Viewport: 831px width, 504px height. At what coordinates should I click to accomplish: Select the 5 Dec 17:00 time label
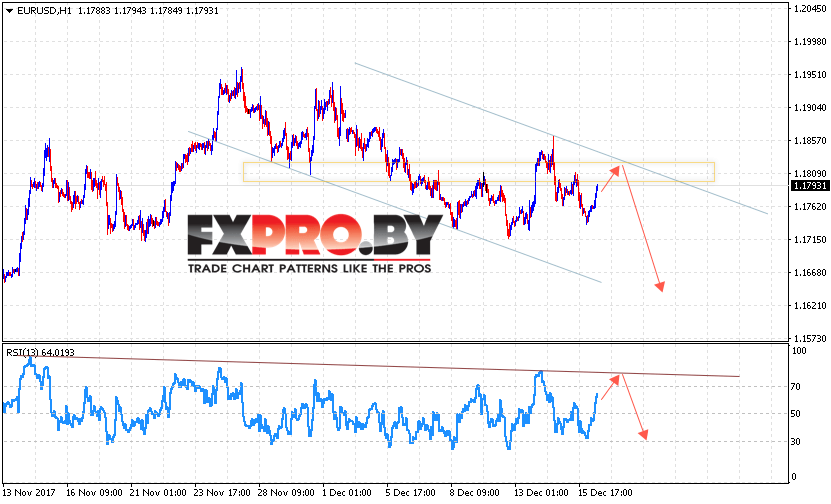click(411, 493)
